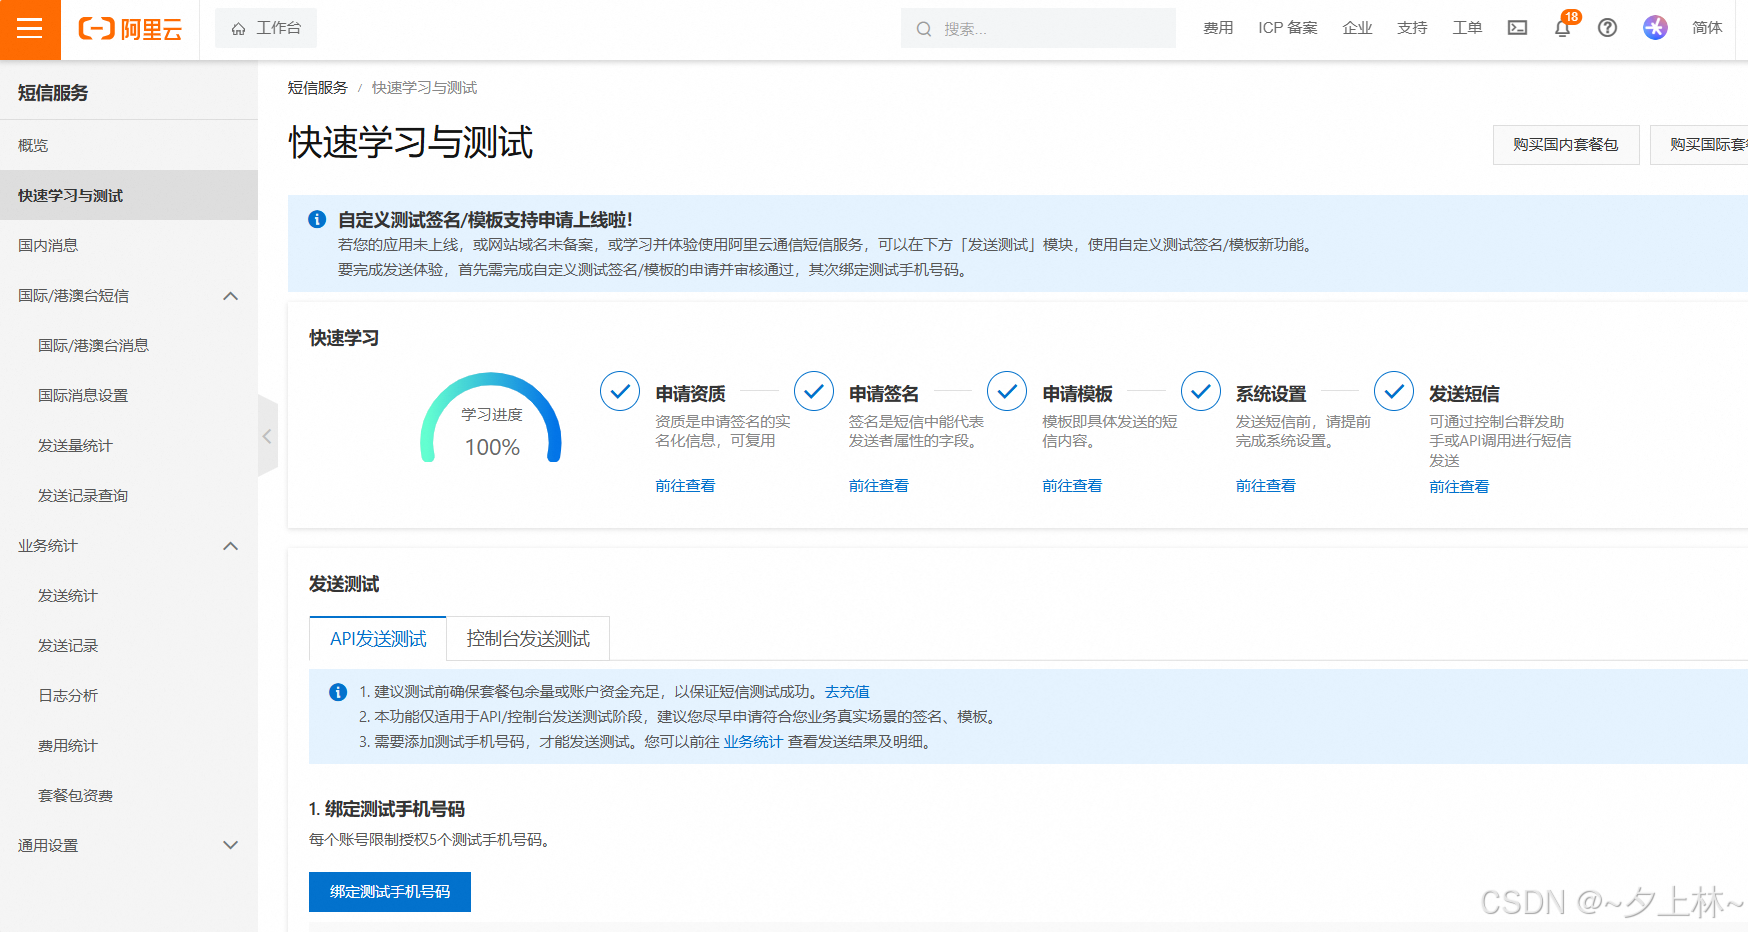
Task: Focus the top 搜索 search field
Action: (1038, 28)
